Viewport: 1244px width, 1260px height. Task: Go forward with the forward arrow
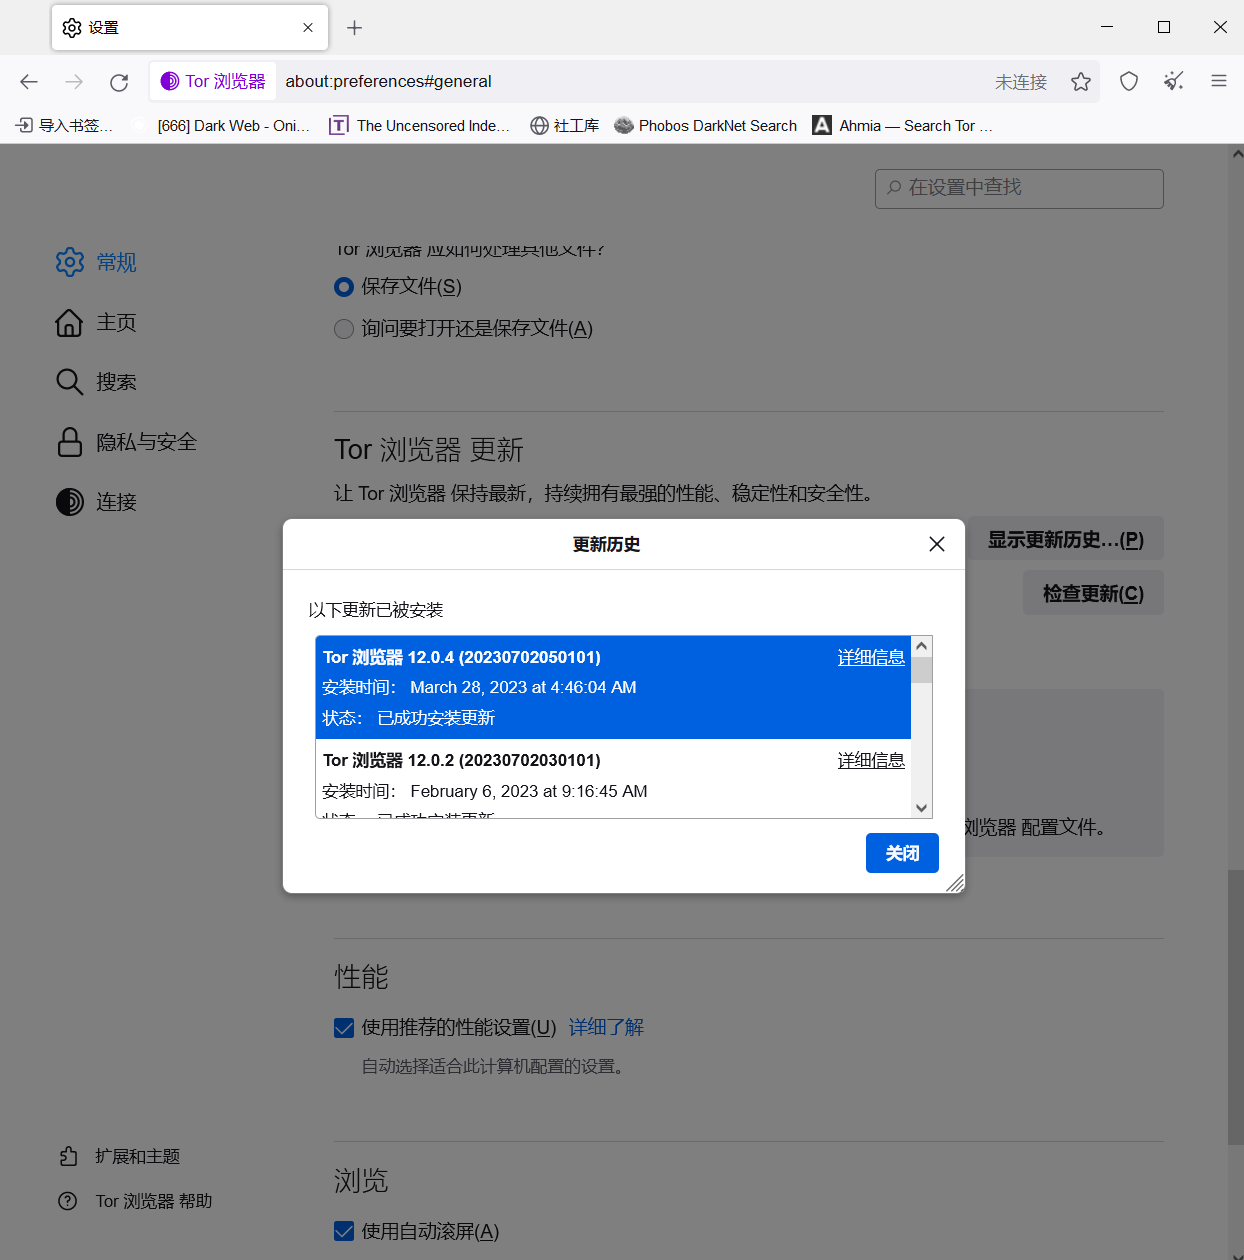pyautogui.click(x=74, y=82)
